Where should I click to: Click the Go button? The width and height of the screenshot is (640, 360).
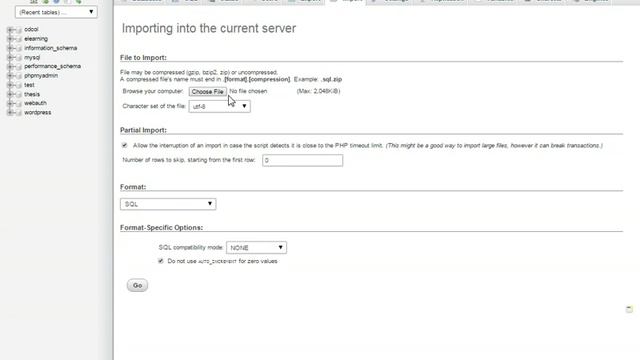click(x=138, y=285)
